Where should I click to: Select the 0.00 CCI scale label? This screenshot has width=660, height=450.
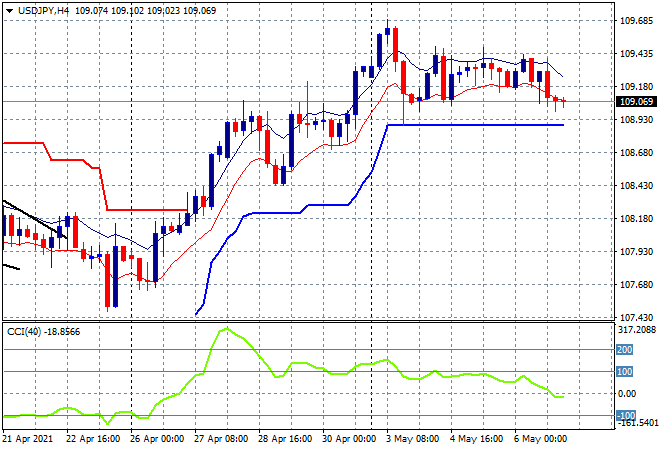[627, 394]
